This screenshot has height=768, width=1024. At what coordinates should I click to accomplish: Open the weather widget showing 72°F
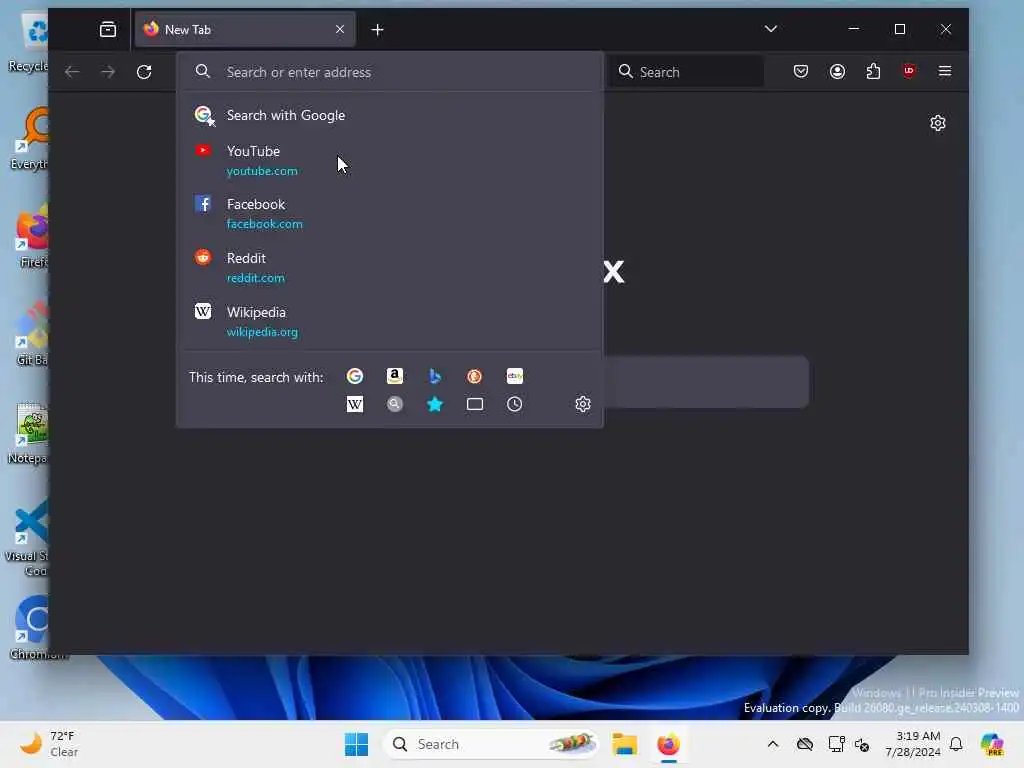pyautogui.click(x=49, y=744)
